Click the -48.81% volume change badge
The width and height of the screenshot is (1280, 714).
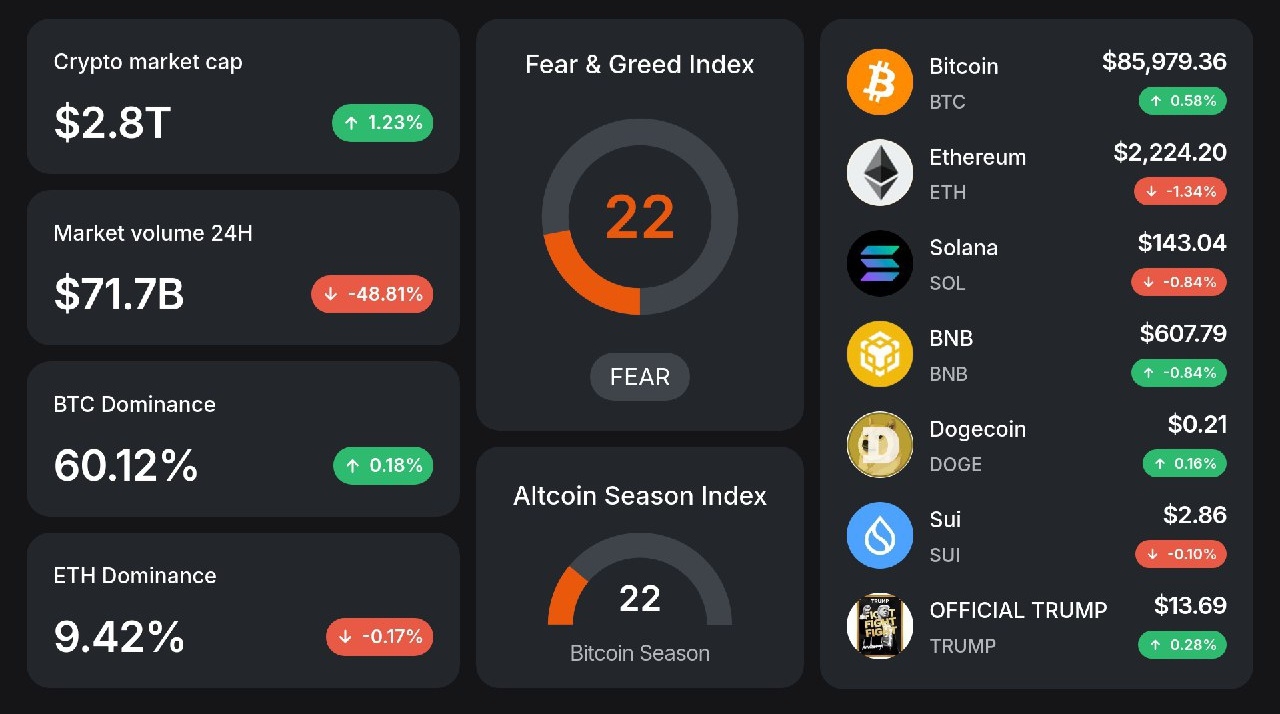point(372,294)
